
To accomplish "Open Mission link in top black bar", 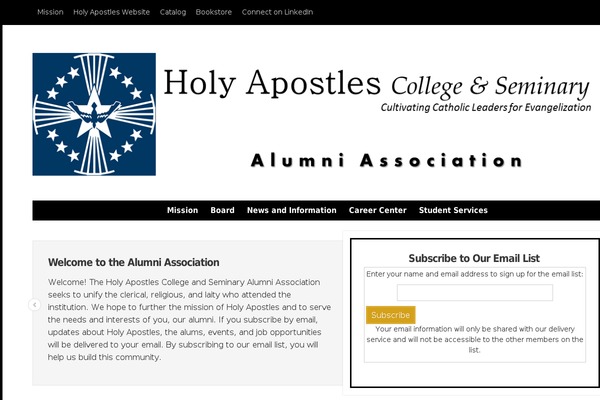I will pyautogui.click(x=50, y=12).
